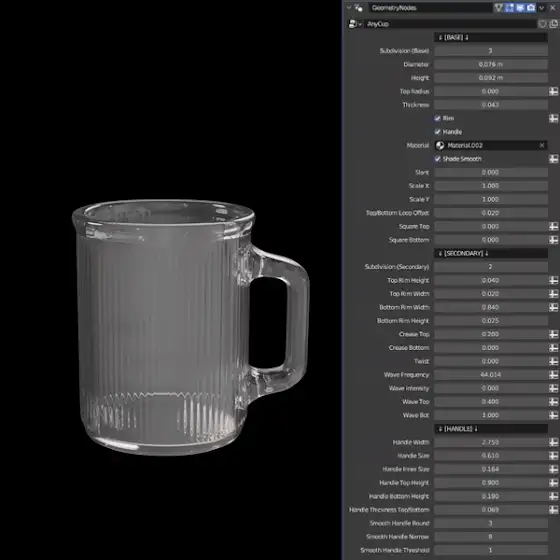
Task: Toggle modifier display on cage
Action: pyautogui.click(x=499, y=8)
